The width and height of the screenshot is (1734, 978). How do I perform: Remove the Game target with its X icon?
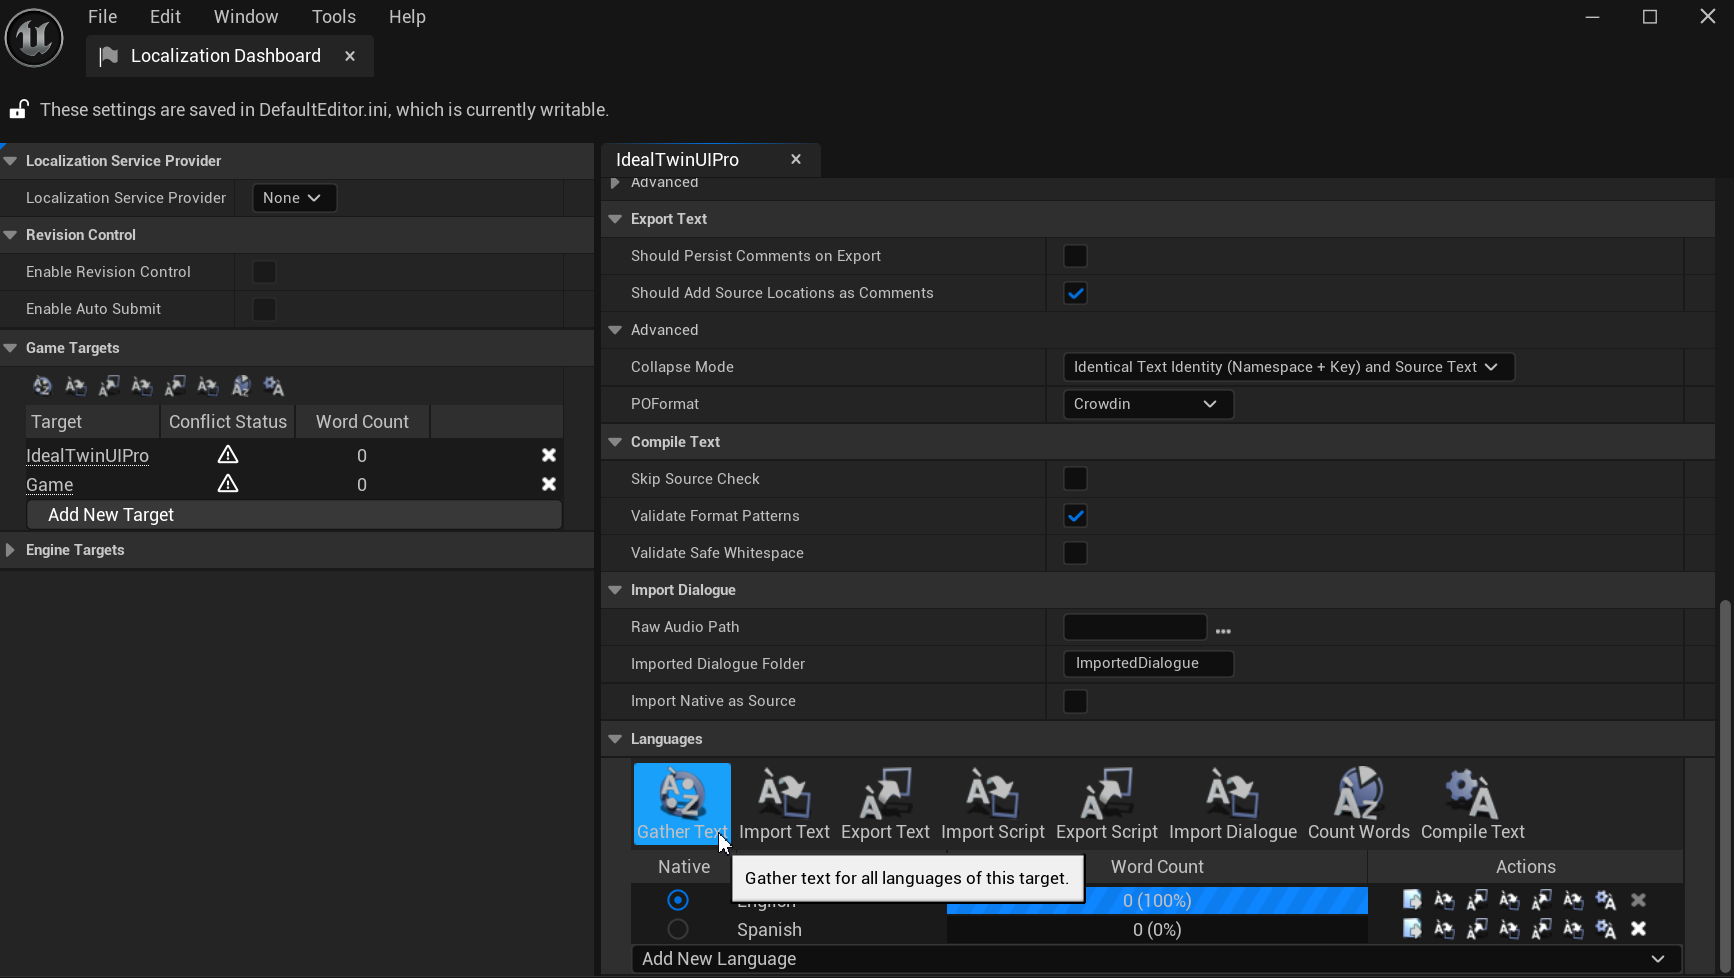(x=549, y=484)
